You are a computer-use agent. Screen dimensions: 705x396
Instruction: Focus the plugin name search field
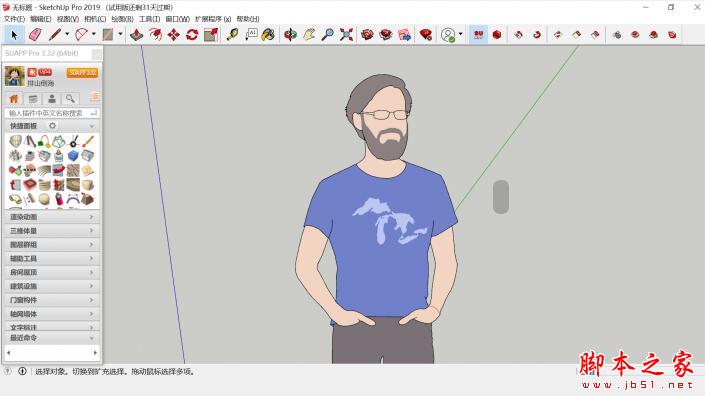pos(52,113)
